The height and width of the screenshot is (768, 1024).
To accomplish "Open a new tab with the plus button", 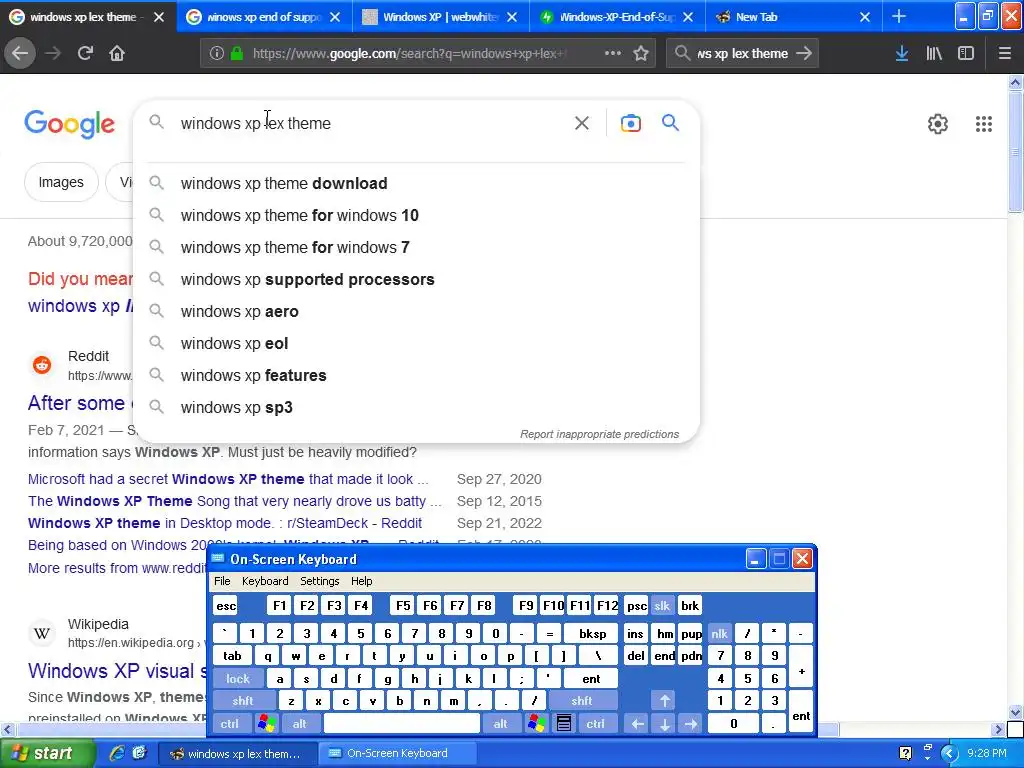I will coord(899,16).
